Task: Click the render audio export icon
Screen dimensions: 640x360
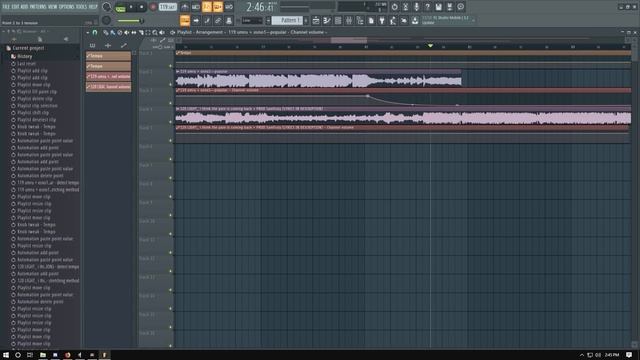Action: tap(449, 7)
